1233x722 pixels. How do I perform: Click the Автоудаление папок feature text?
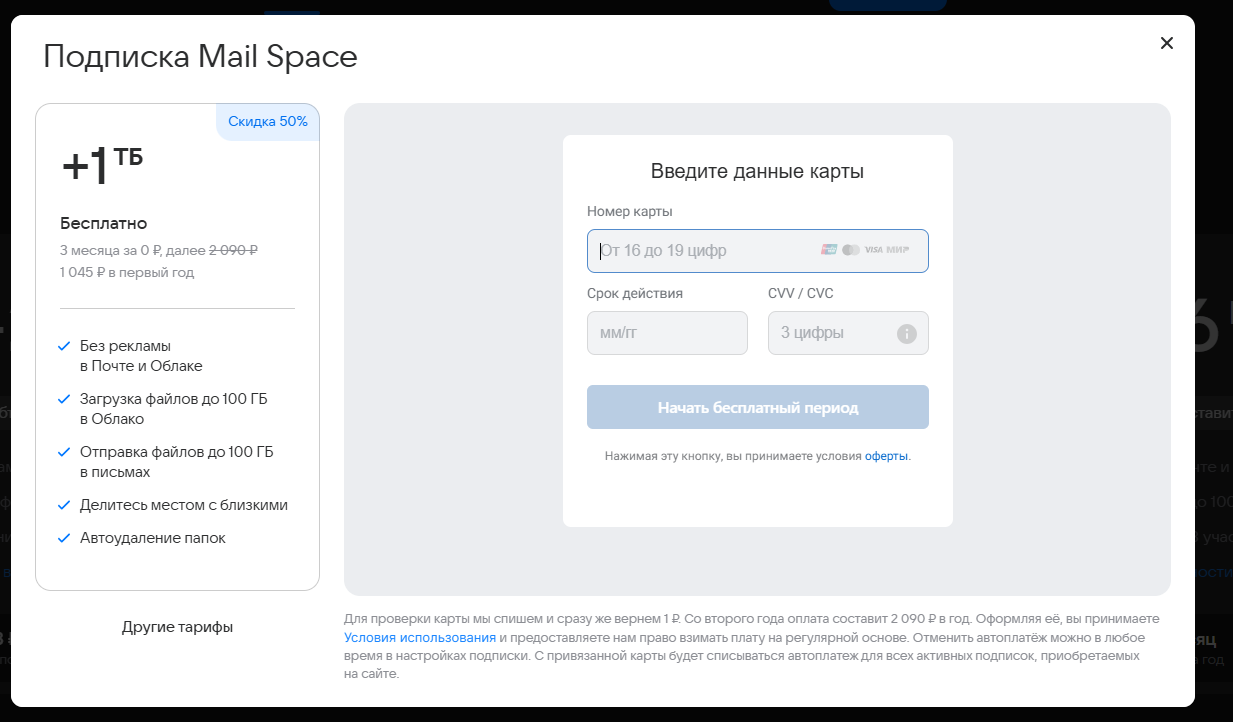153,538
